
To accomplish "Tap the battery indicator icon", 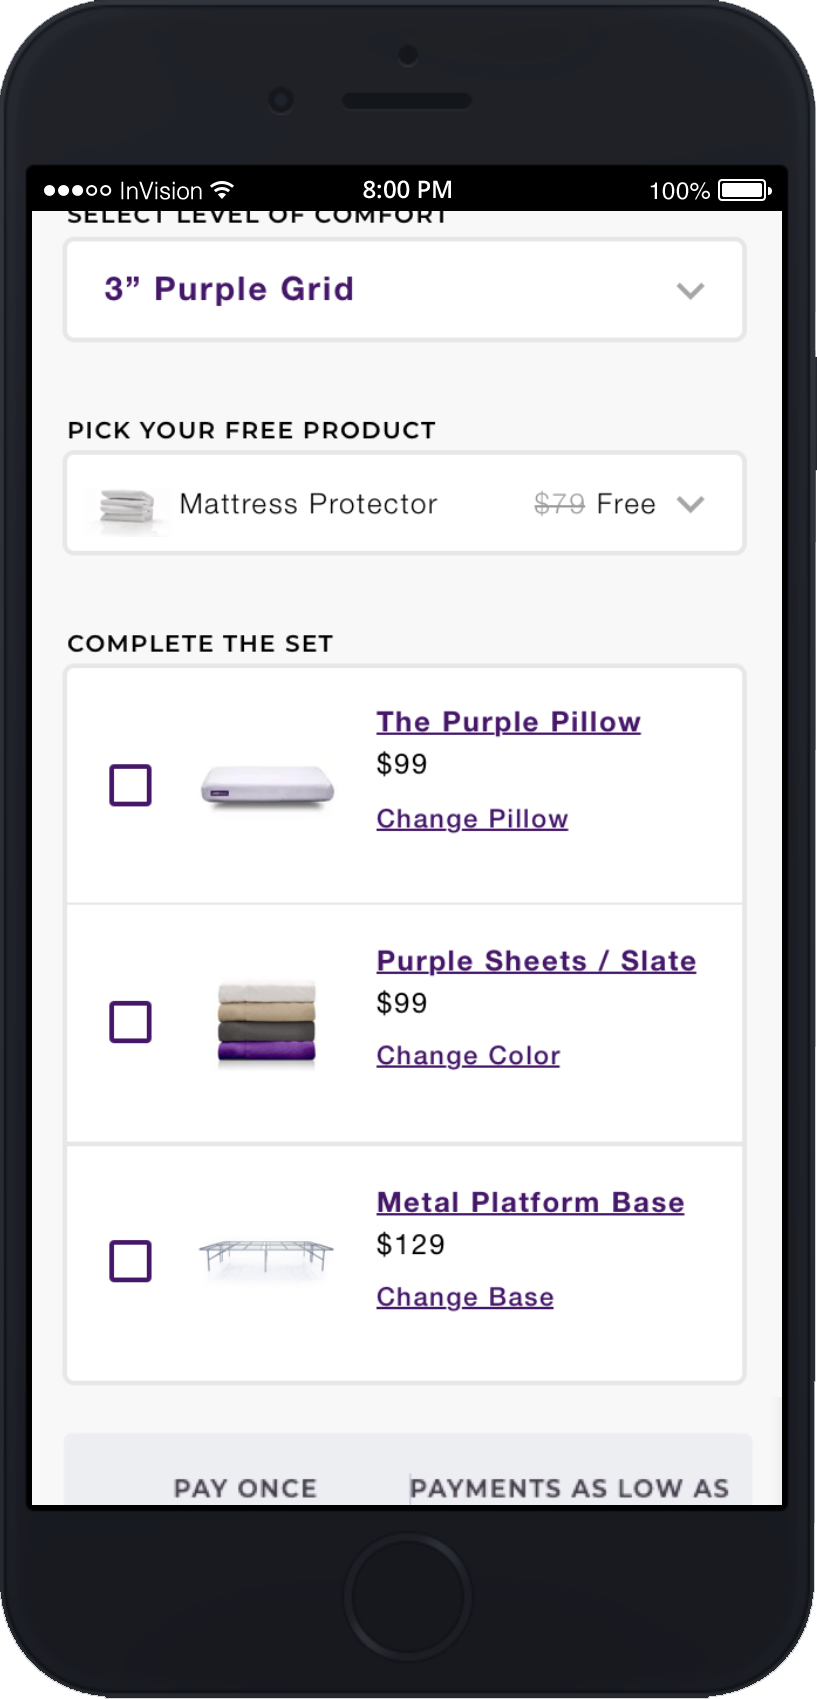I will click(x=744, y=190).
